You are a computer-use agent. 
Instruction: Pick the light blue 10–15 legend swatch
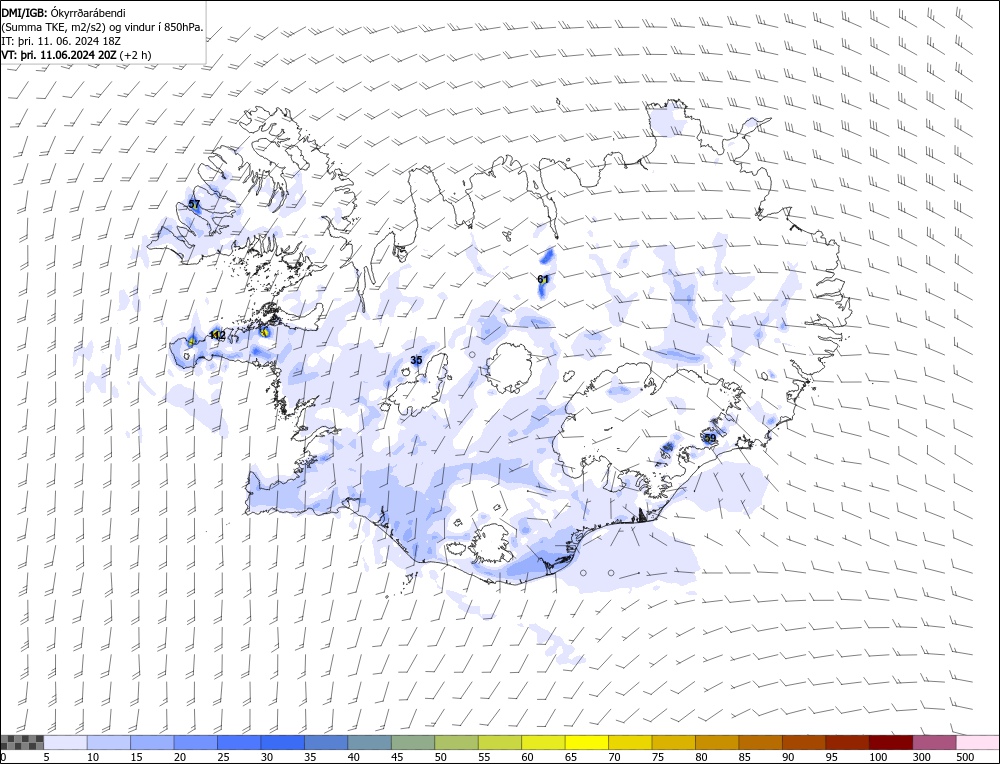[x=109, y=742]
